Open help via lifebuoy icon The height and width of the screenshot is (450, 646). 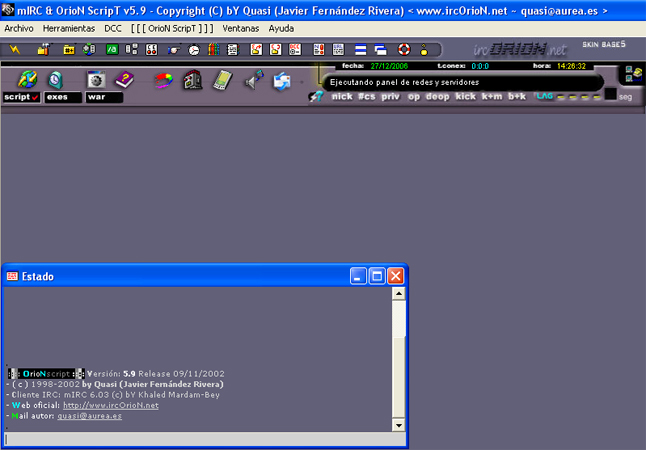point(404,49)
